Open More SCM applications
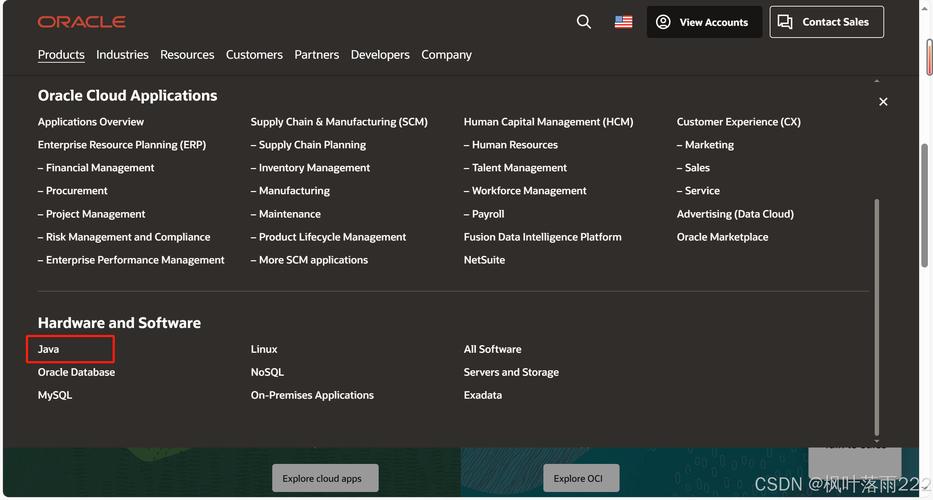Image resolution: width=933 pixels, height=500 pixels. coord(309,260)
